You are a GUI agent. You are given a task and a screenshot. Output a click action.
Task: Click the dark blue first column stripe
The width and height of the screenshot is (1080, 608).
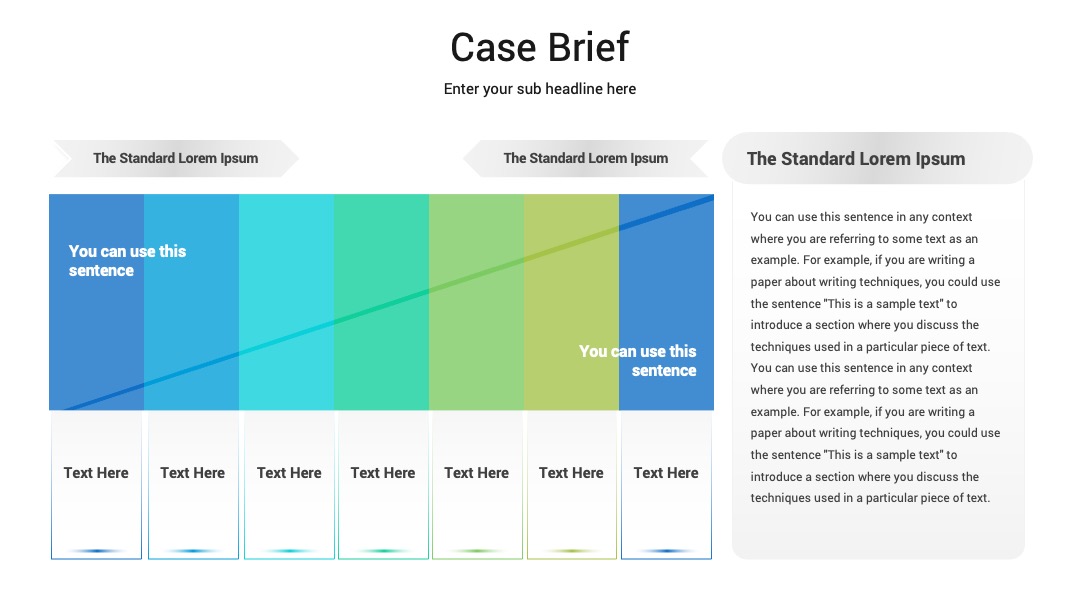coord(96,302)
